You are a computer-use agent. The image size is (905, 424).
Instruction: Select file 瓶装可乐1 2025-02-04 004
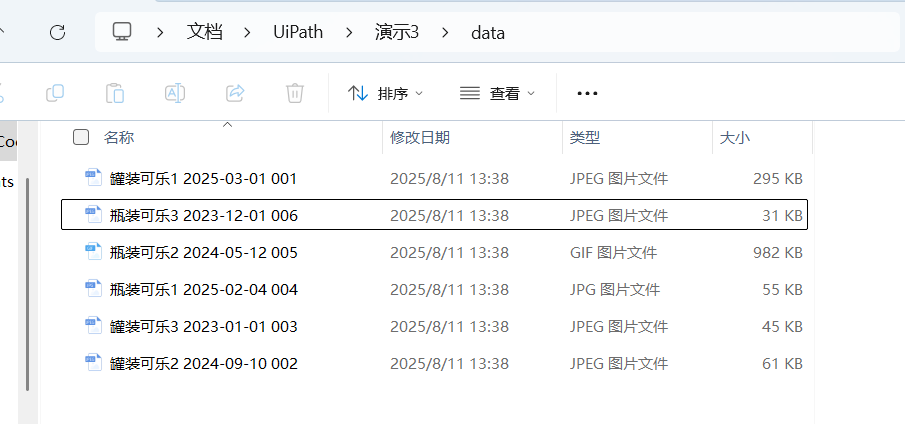(434, 289)
